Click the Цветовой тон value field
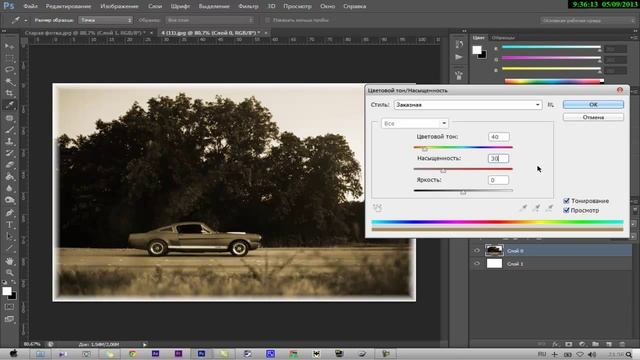640x360 pixels. (498, 137)
